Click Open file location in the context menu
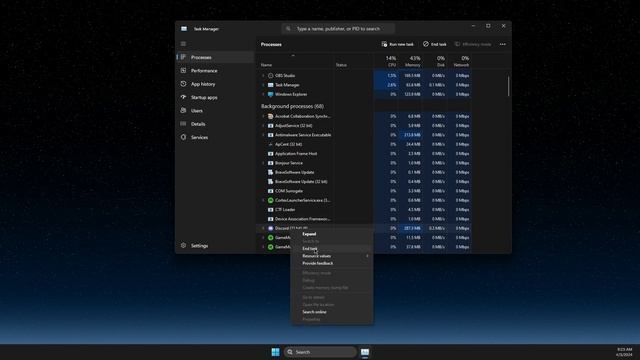Screen dimensions: 640x360 coord(331,304)
